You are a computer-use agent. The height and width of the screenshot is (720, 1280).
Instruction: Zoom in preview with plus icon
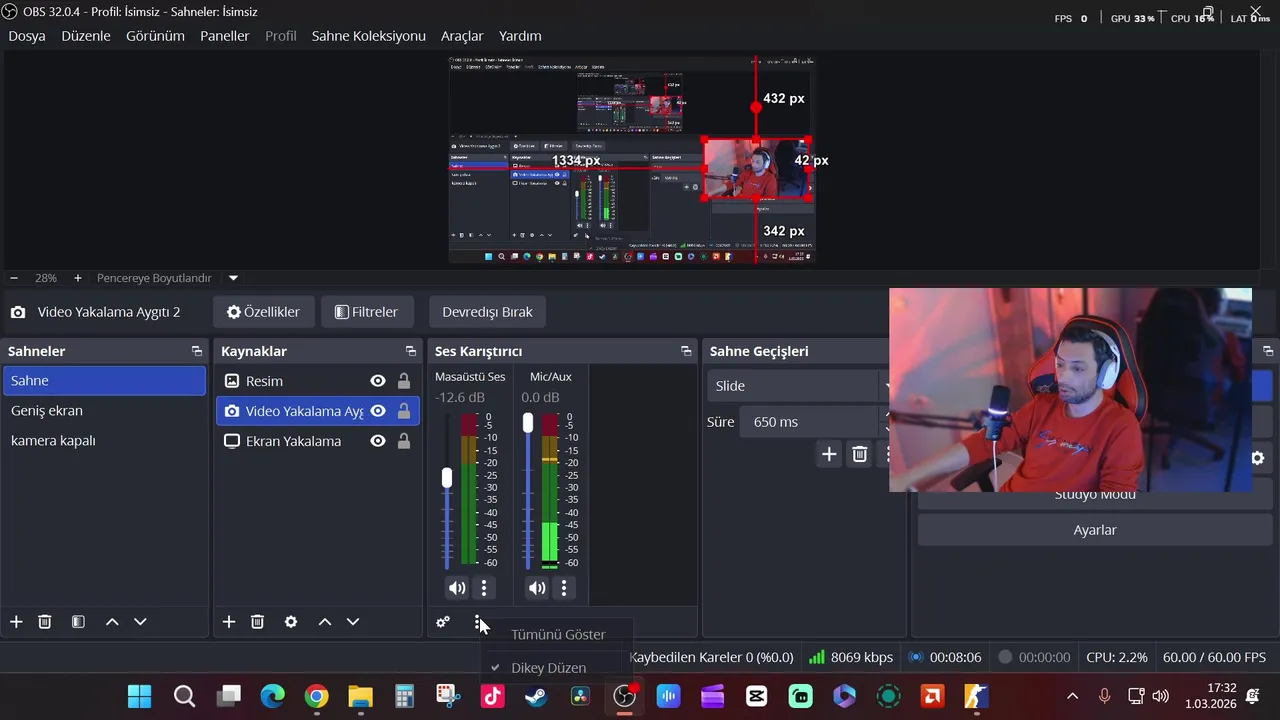77,278
